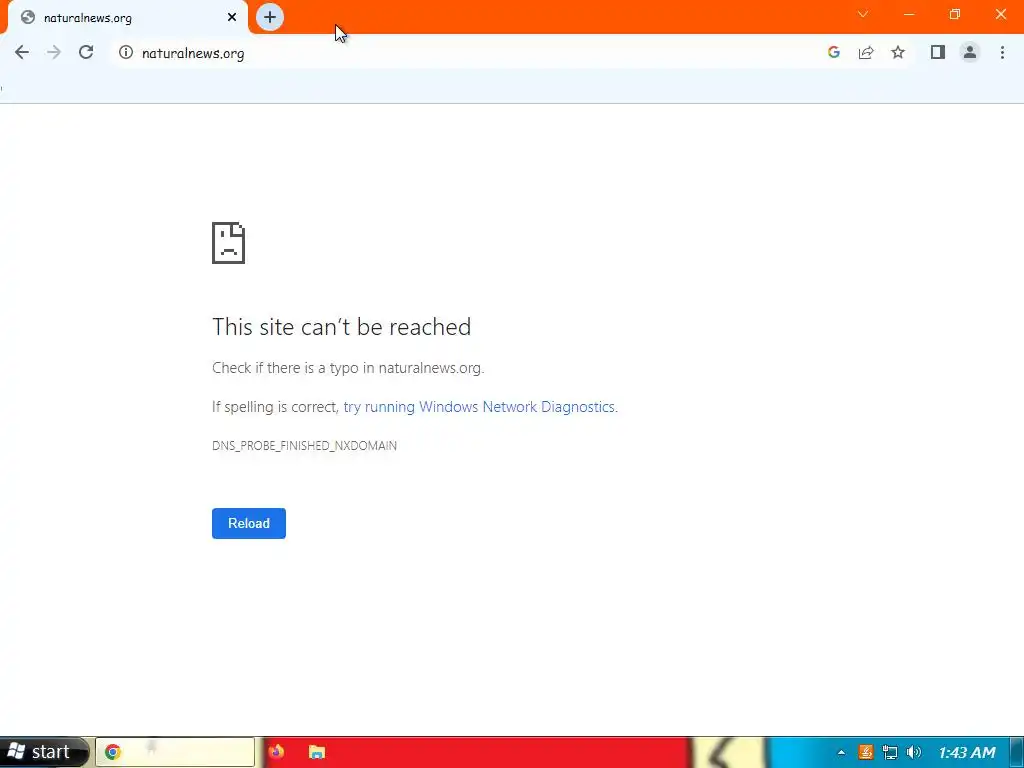Select the naturalnews.org tab
The height and width of the screenshot is (768, 1024).
tap(127, 18)
